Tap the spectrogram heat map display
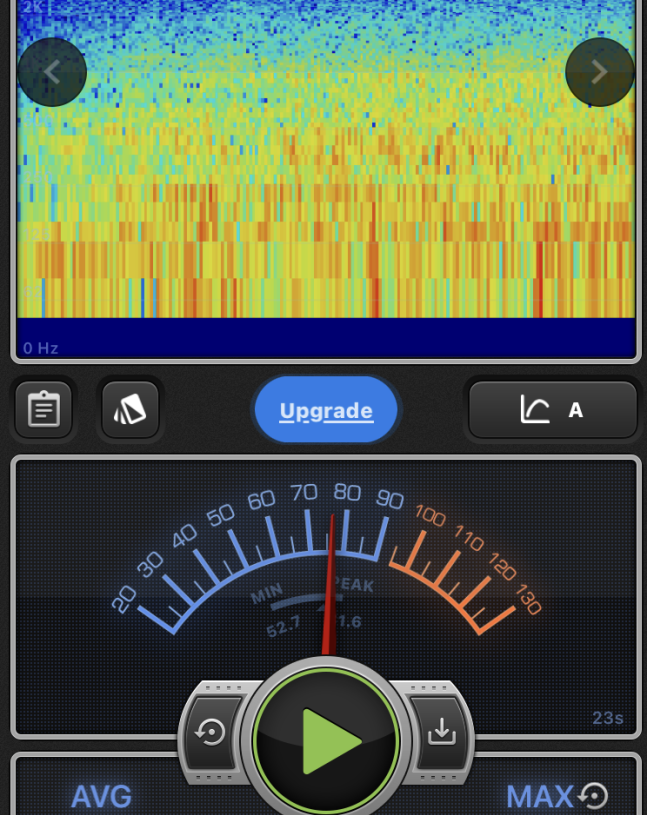This screenshot has height=815, width=647. click(x=326, y=200)
